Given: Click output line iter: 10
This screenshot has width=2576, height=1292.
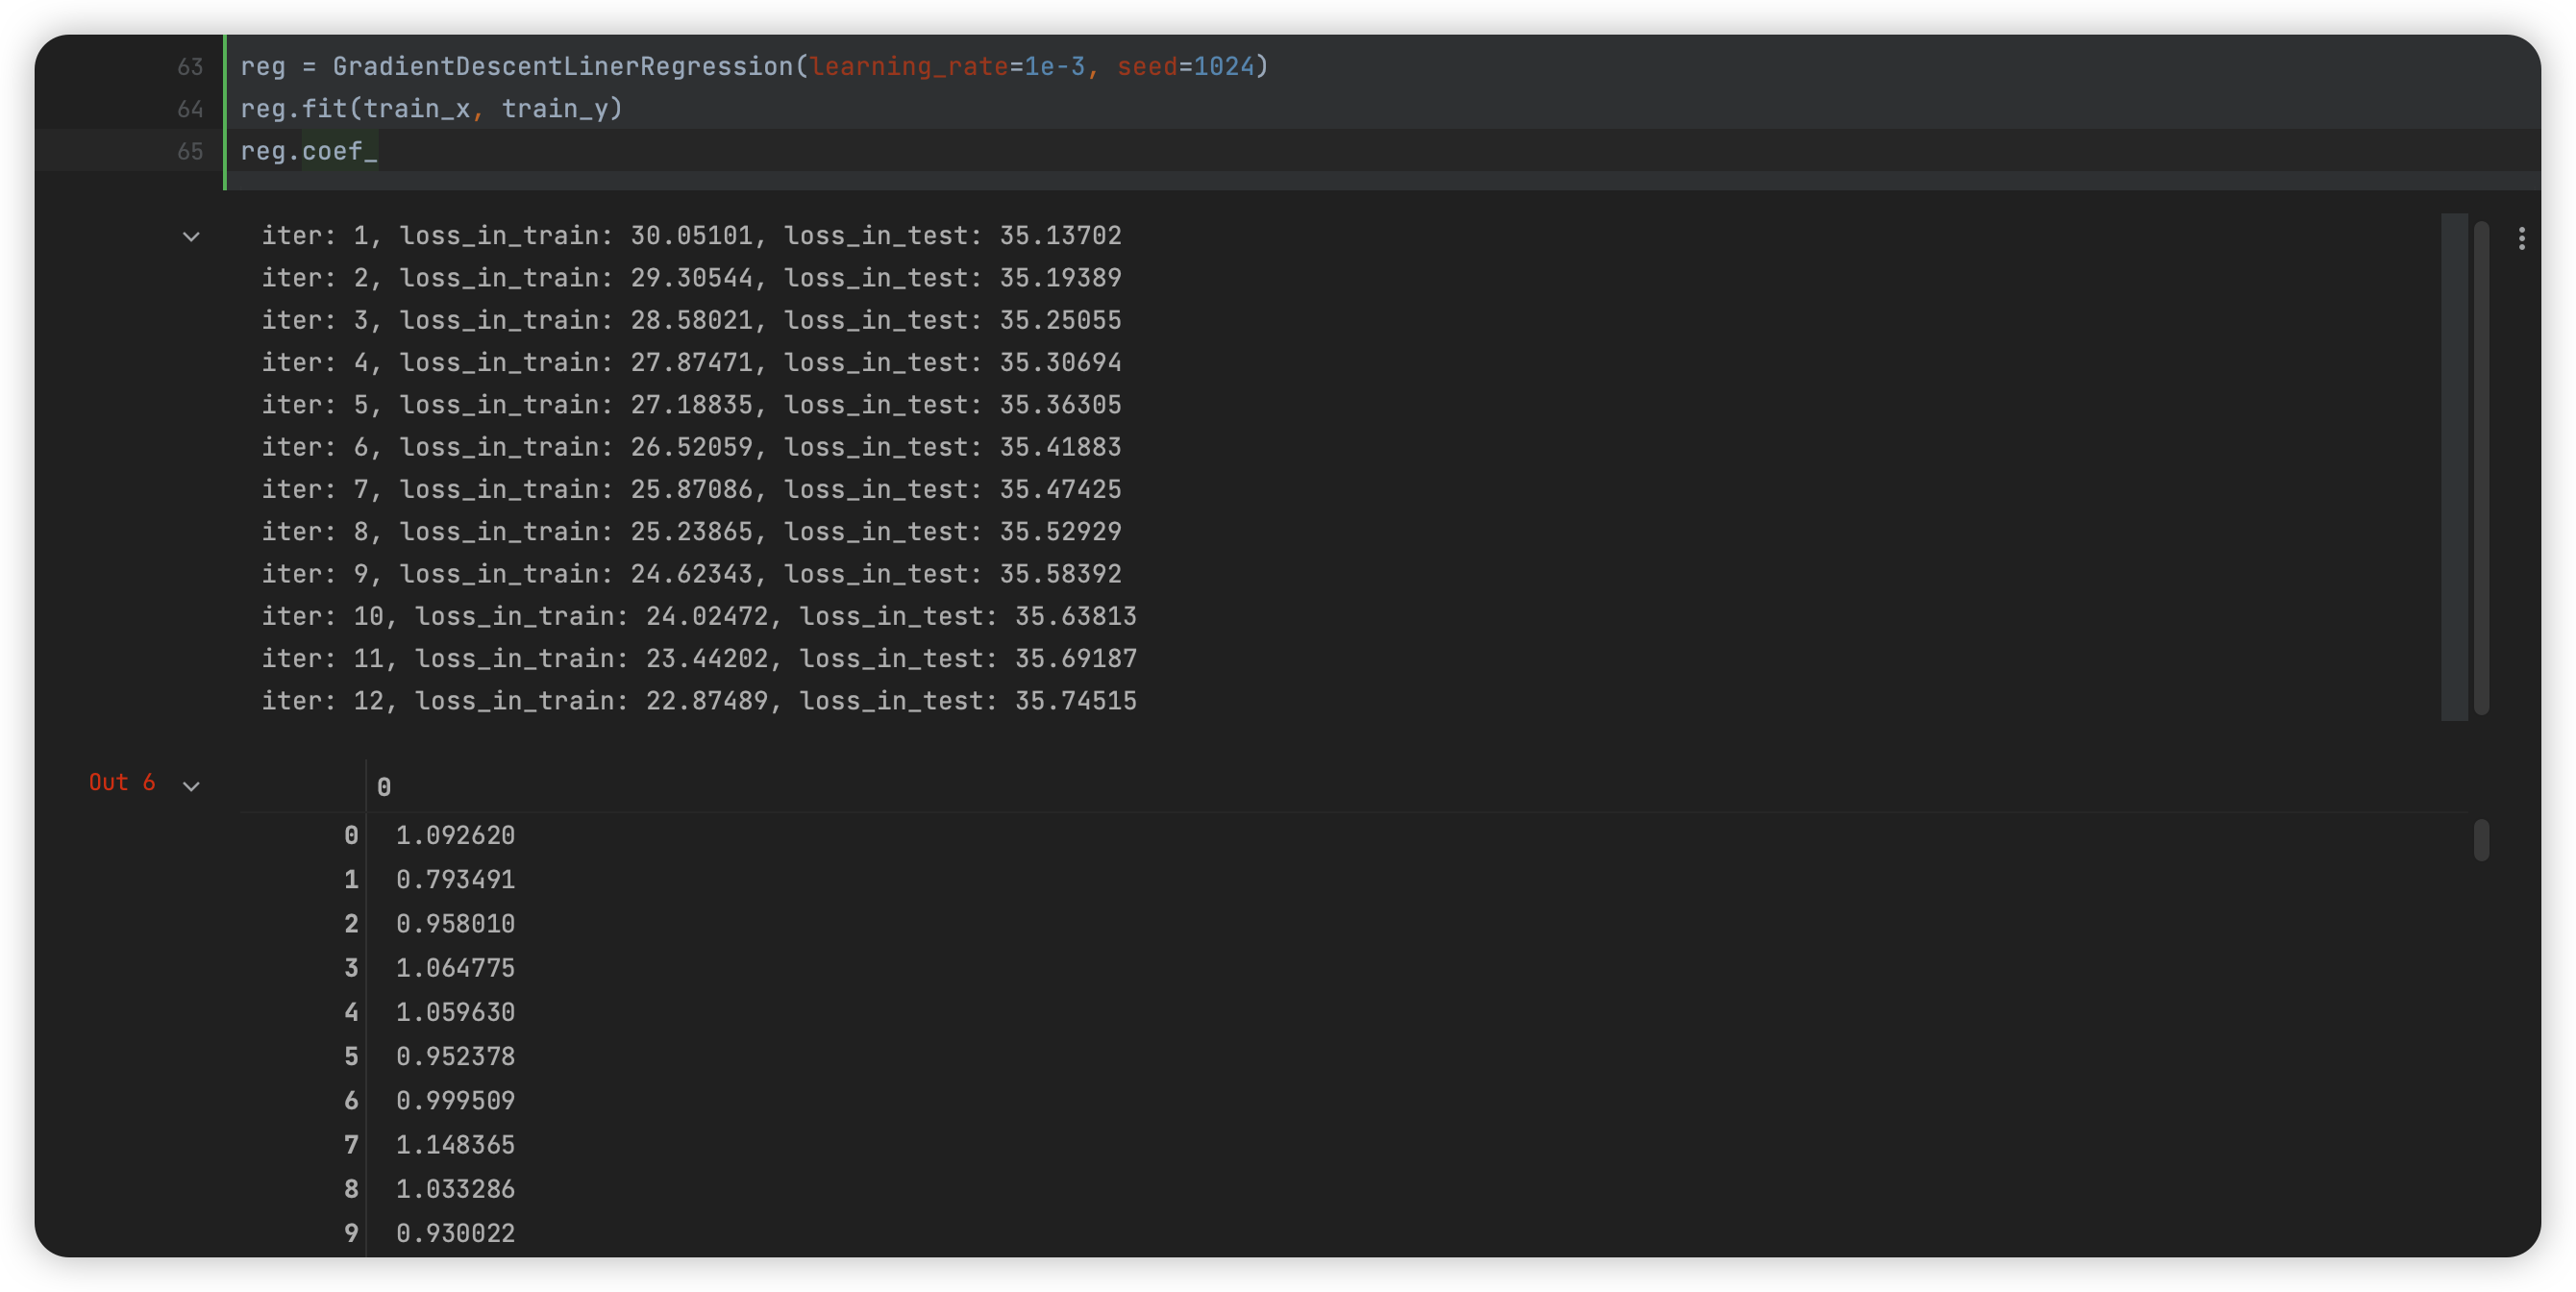Looking at the screenshot, I should click(699, 616).
